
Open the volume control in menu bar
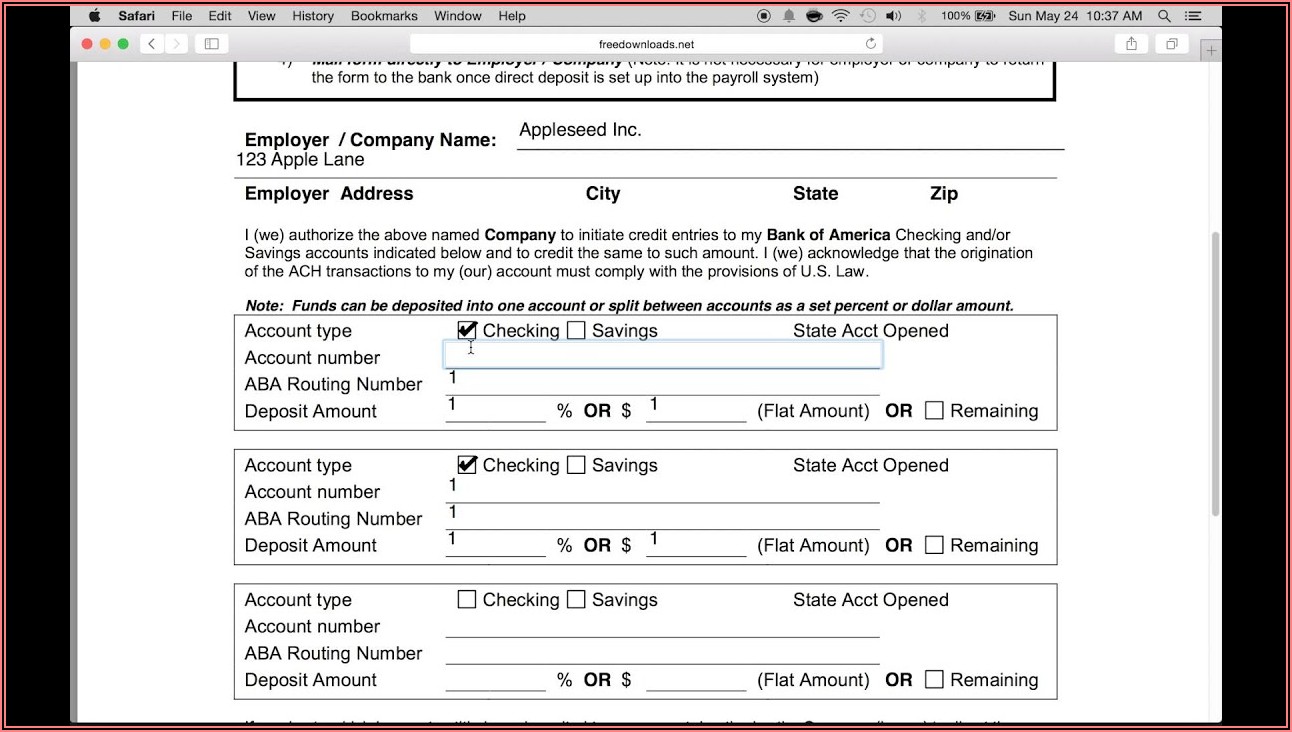(x=893, y=16)
